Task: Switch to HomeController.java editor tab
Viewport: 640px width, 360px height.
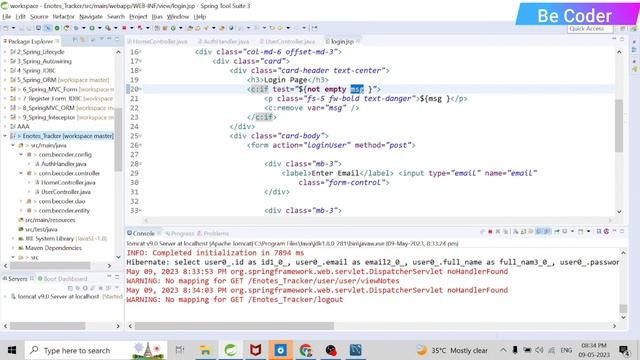Action: (x=157, y=42)
